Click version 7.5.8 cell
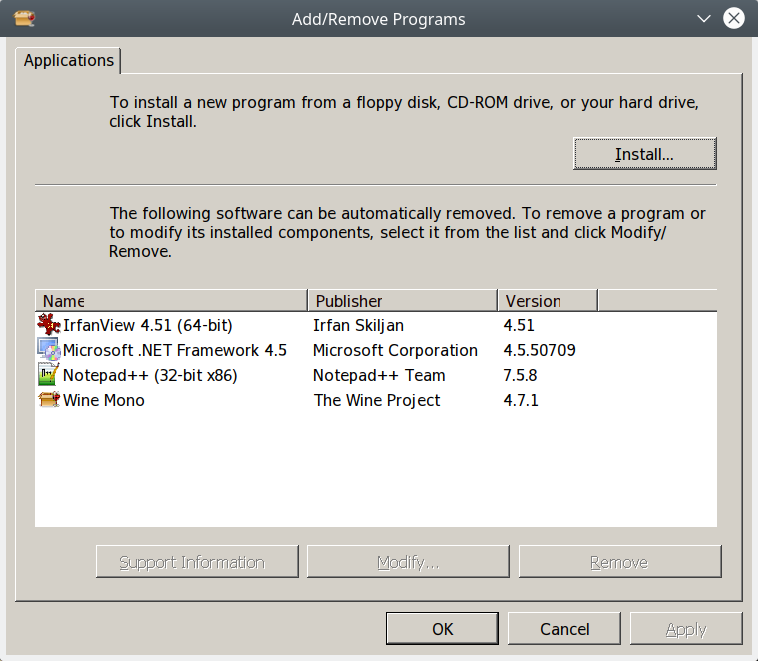758x661 pixels. point(520,375)
